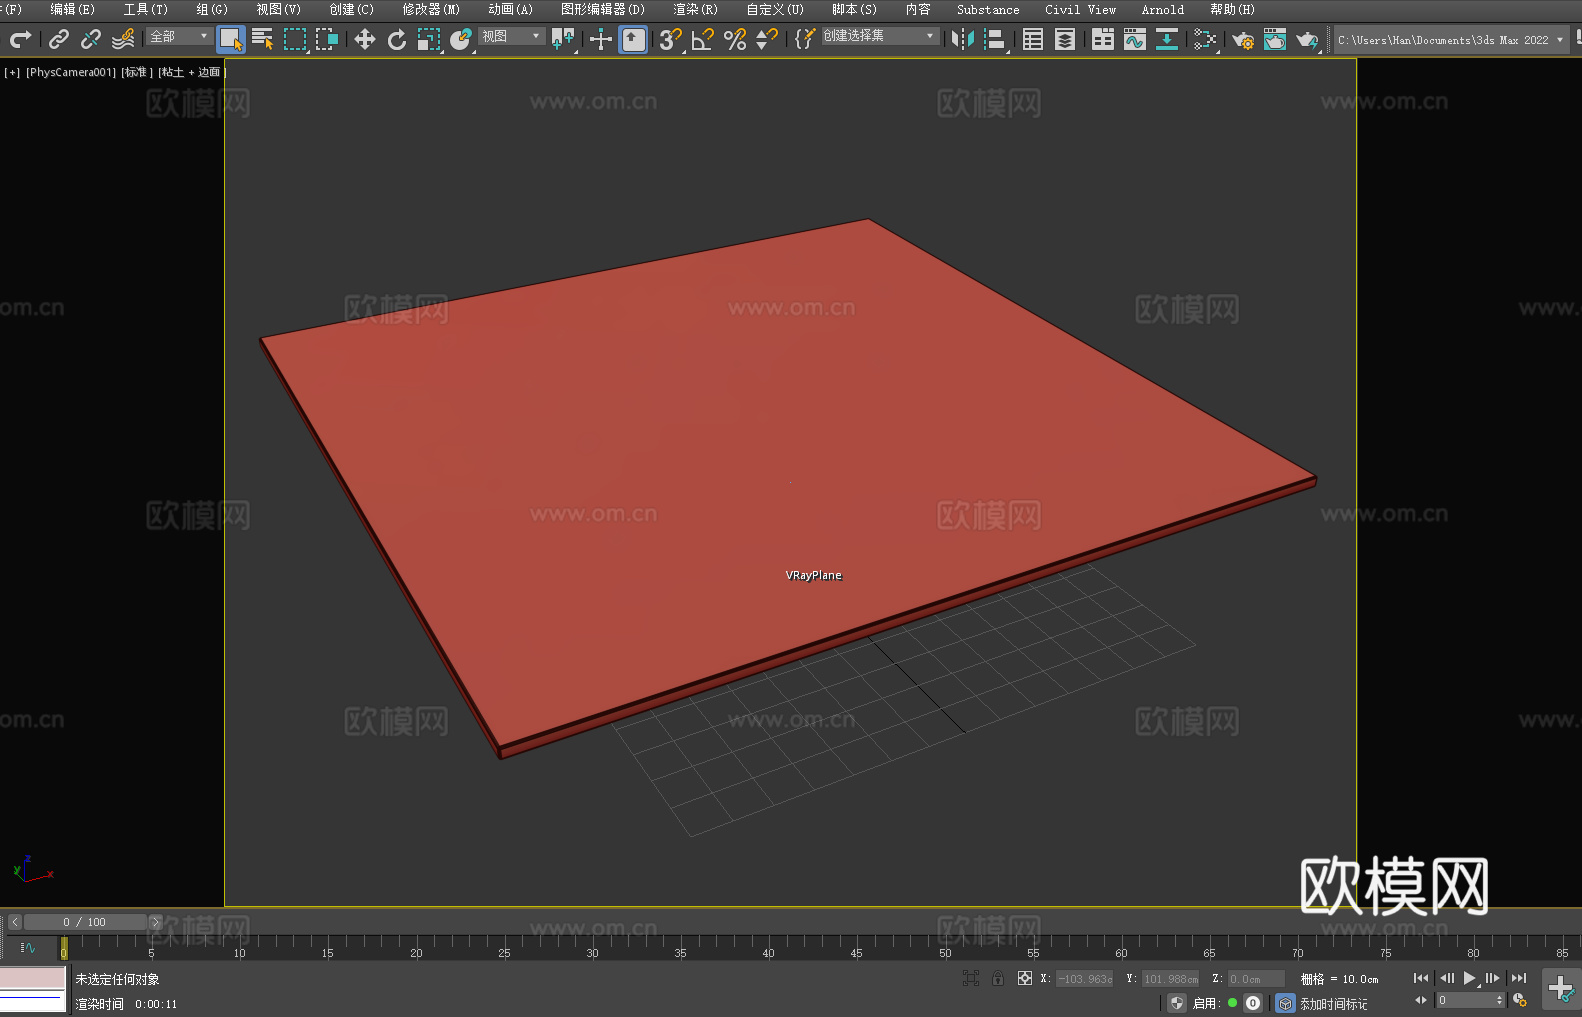Click the 添加时间标记 button

pyautogui.click(x=1333, y=1003)
